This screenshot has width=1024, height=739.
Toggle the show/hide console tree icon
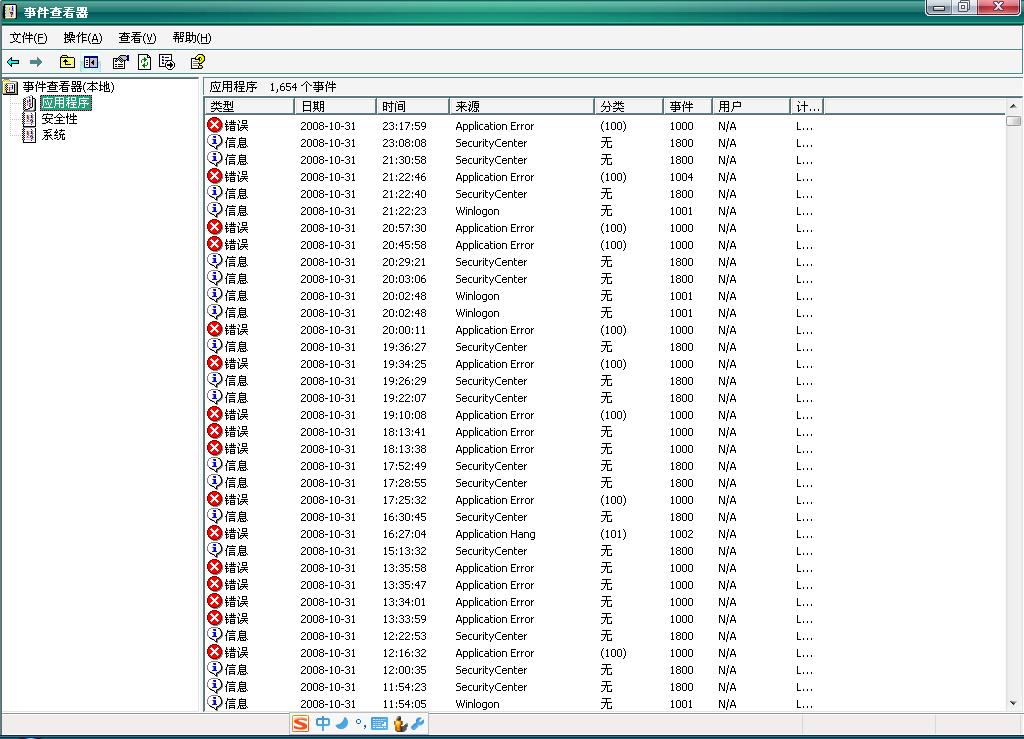click(x=91, y=62)
